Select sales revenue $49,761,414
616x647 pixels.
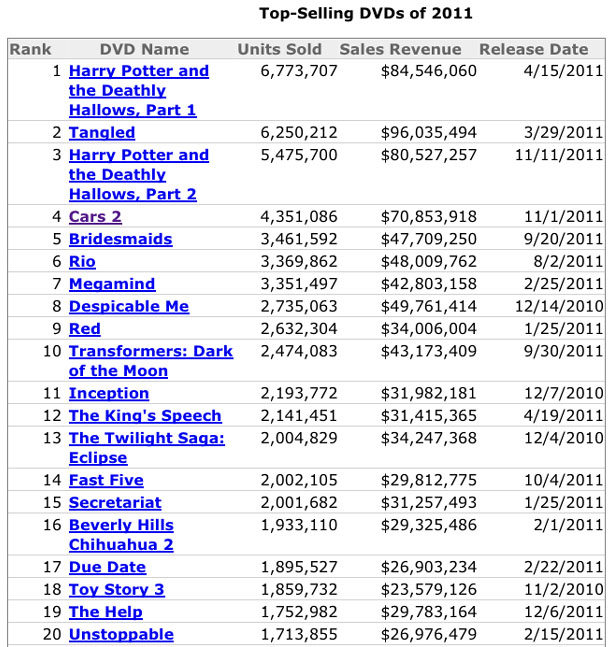pos(429,307)
